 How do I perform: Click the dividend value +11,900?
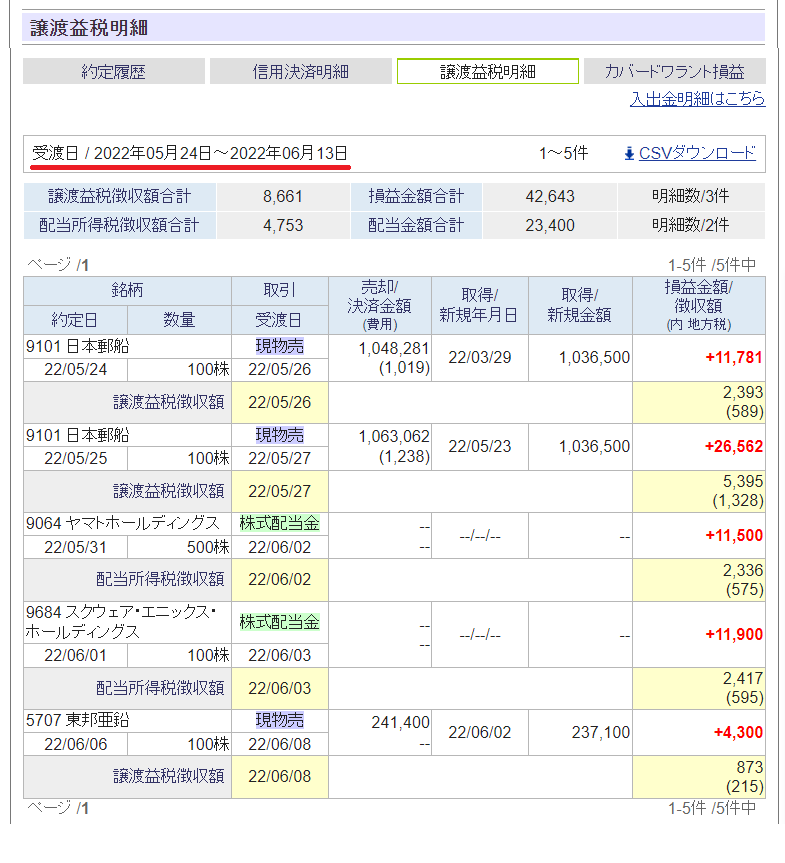click(734, 635)
